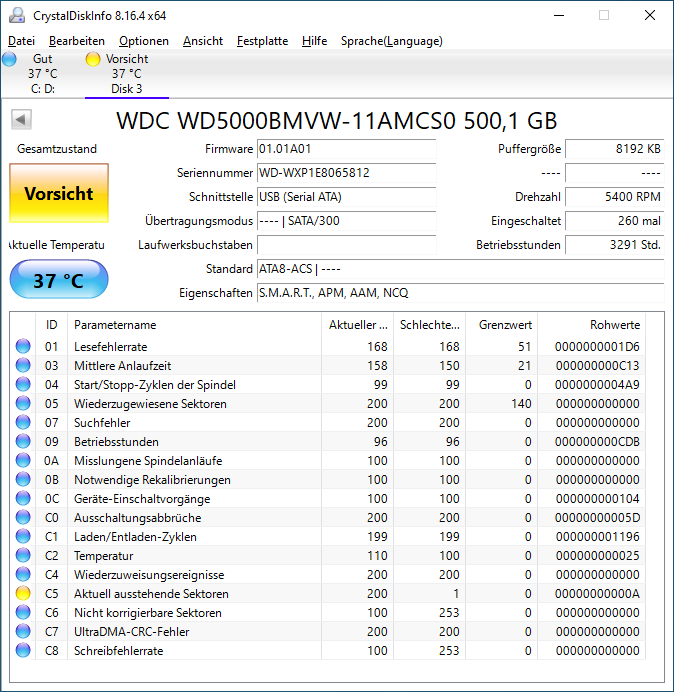The width and height of the screenshot is (674, 692).
Task: Select the Aktuell ausstehende Sektoren row text
Action: (x=151, y=594)
